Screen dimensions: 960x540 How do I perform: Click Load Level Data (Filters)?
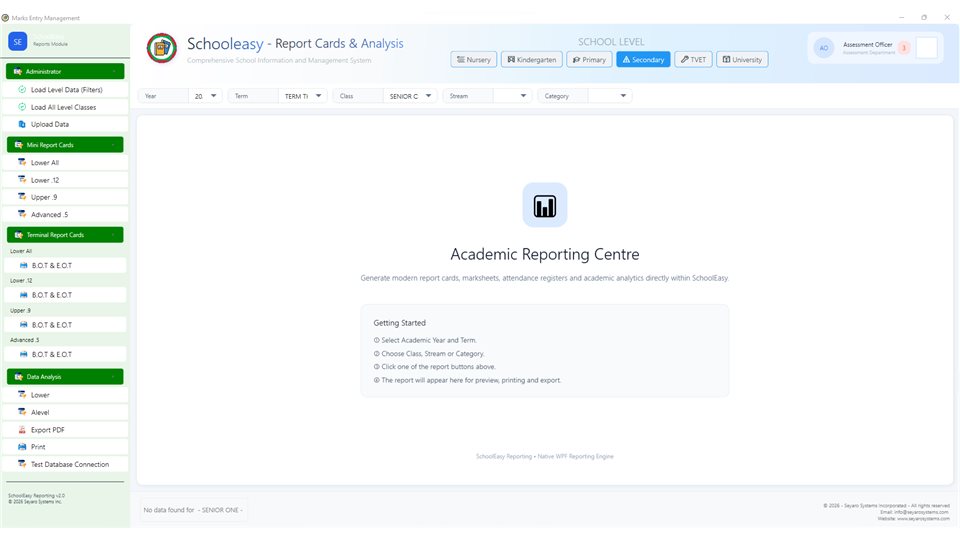tap(65, 89)
